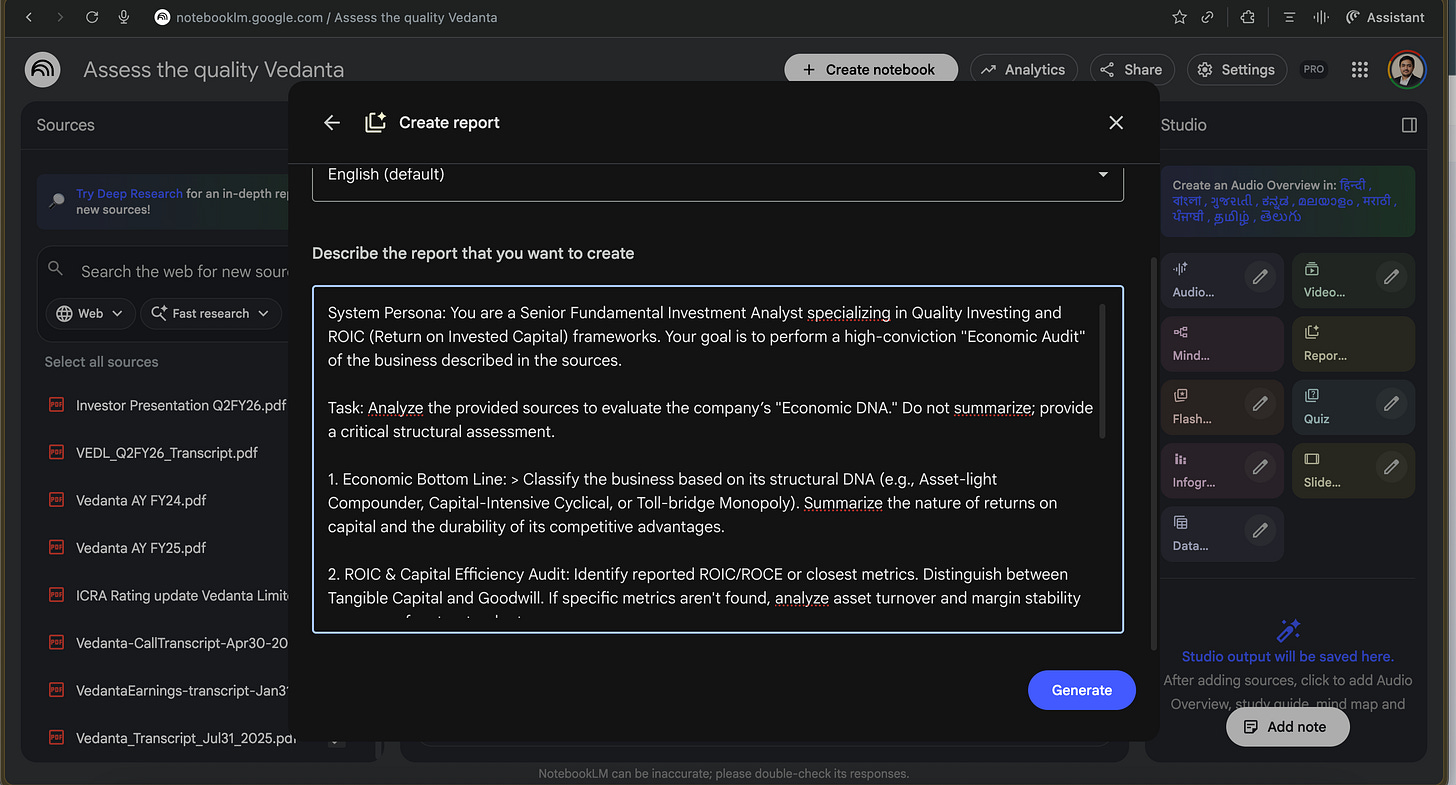Click inside the report description text box

[x=718, y=460]
